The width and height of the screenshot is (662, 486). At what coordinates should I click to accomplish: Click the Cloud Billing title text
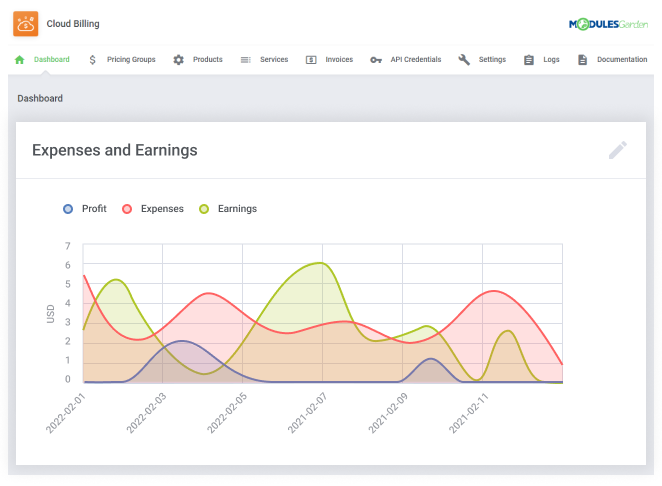(x=73, y=24)
